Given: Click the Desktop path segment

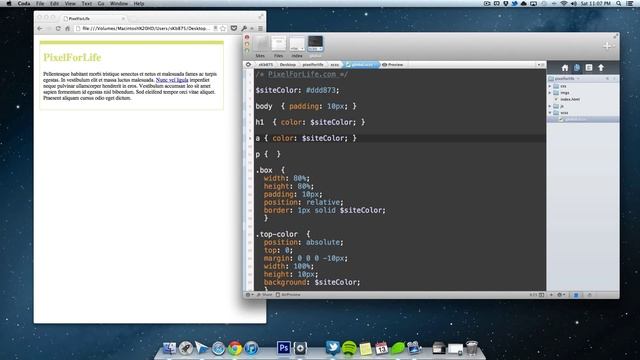Looking at the screenshot, I should pos(287,64).
